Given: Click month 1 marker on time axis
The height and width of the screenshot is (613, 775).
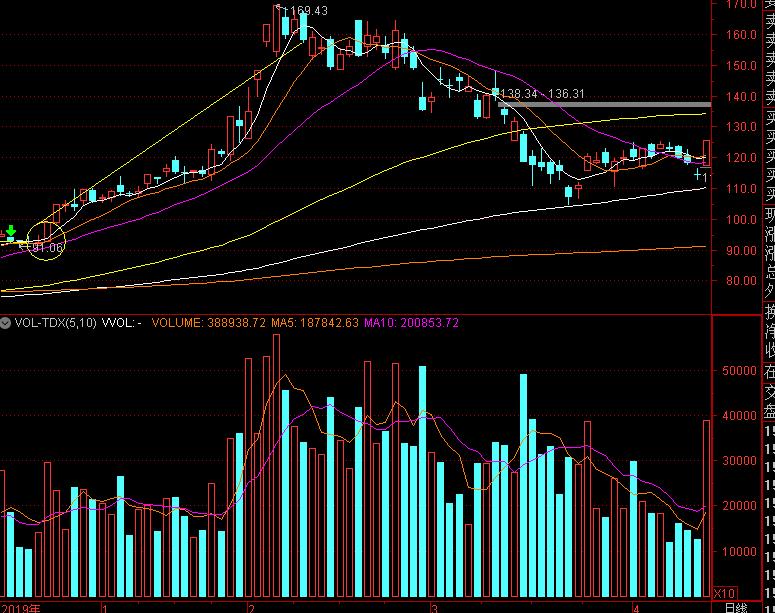Looking at the screenshot, I should click(105, 608).
